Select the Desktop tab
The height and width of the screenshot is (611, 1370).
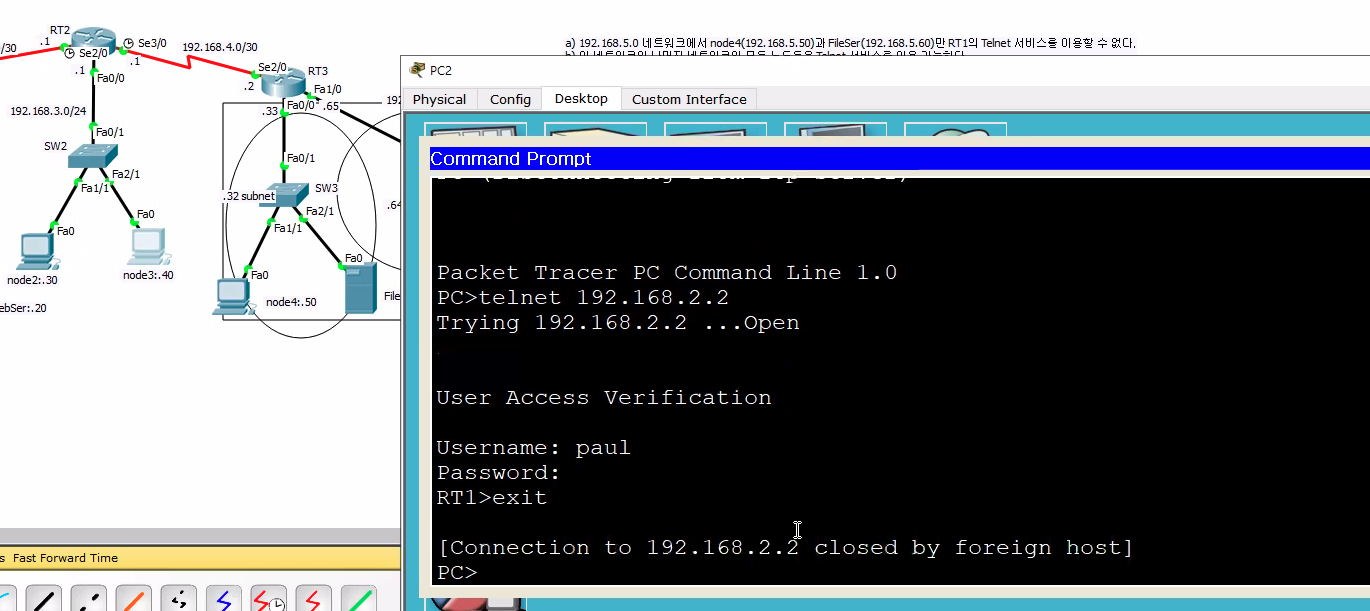[581, 98]
